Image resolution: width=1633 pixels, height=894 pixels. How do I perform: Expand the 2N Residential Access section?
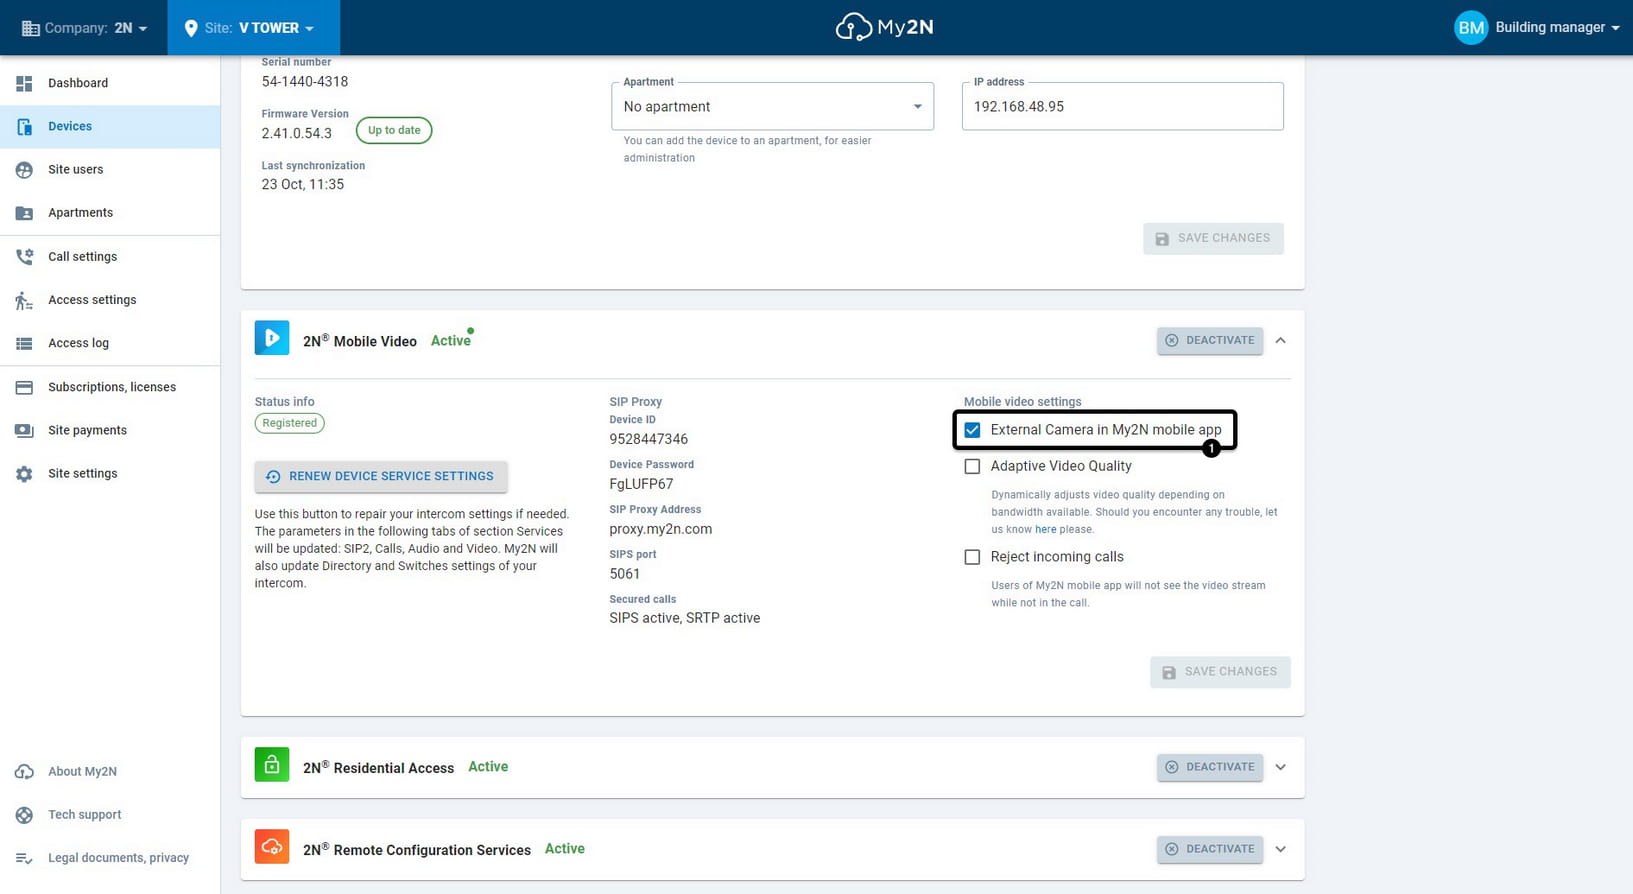(x=1280, y=767)
